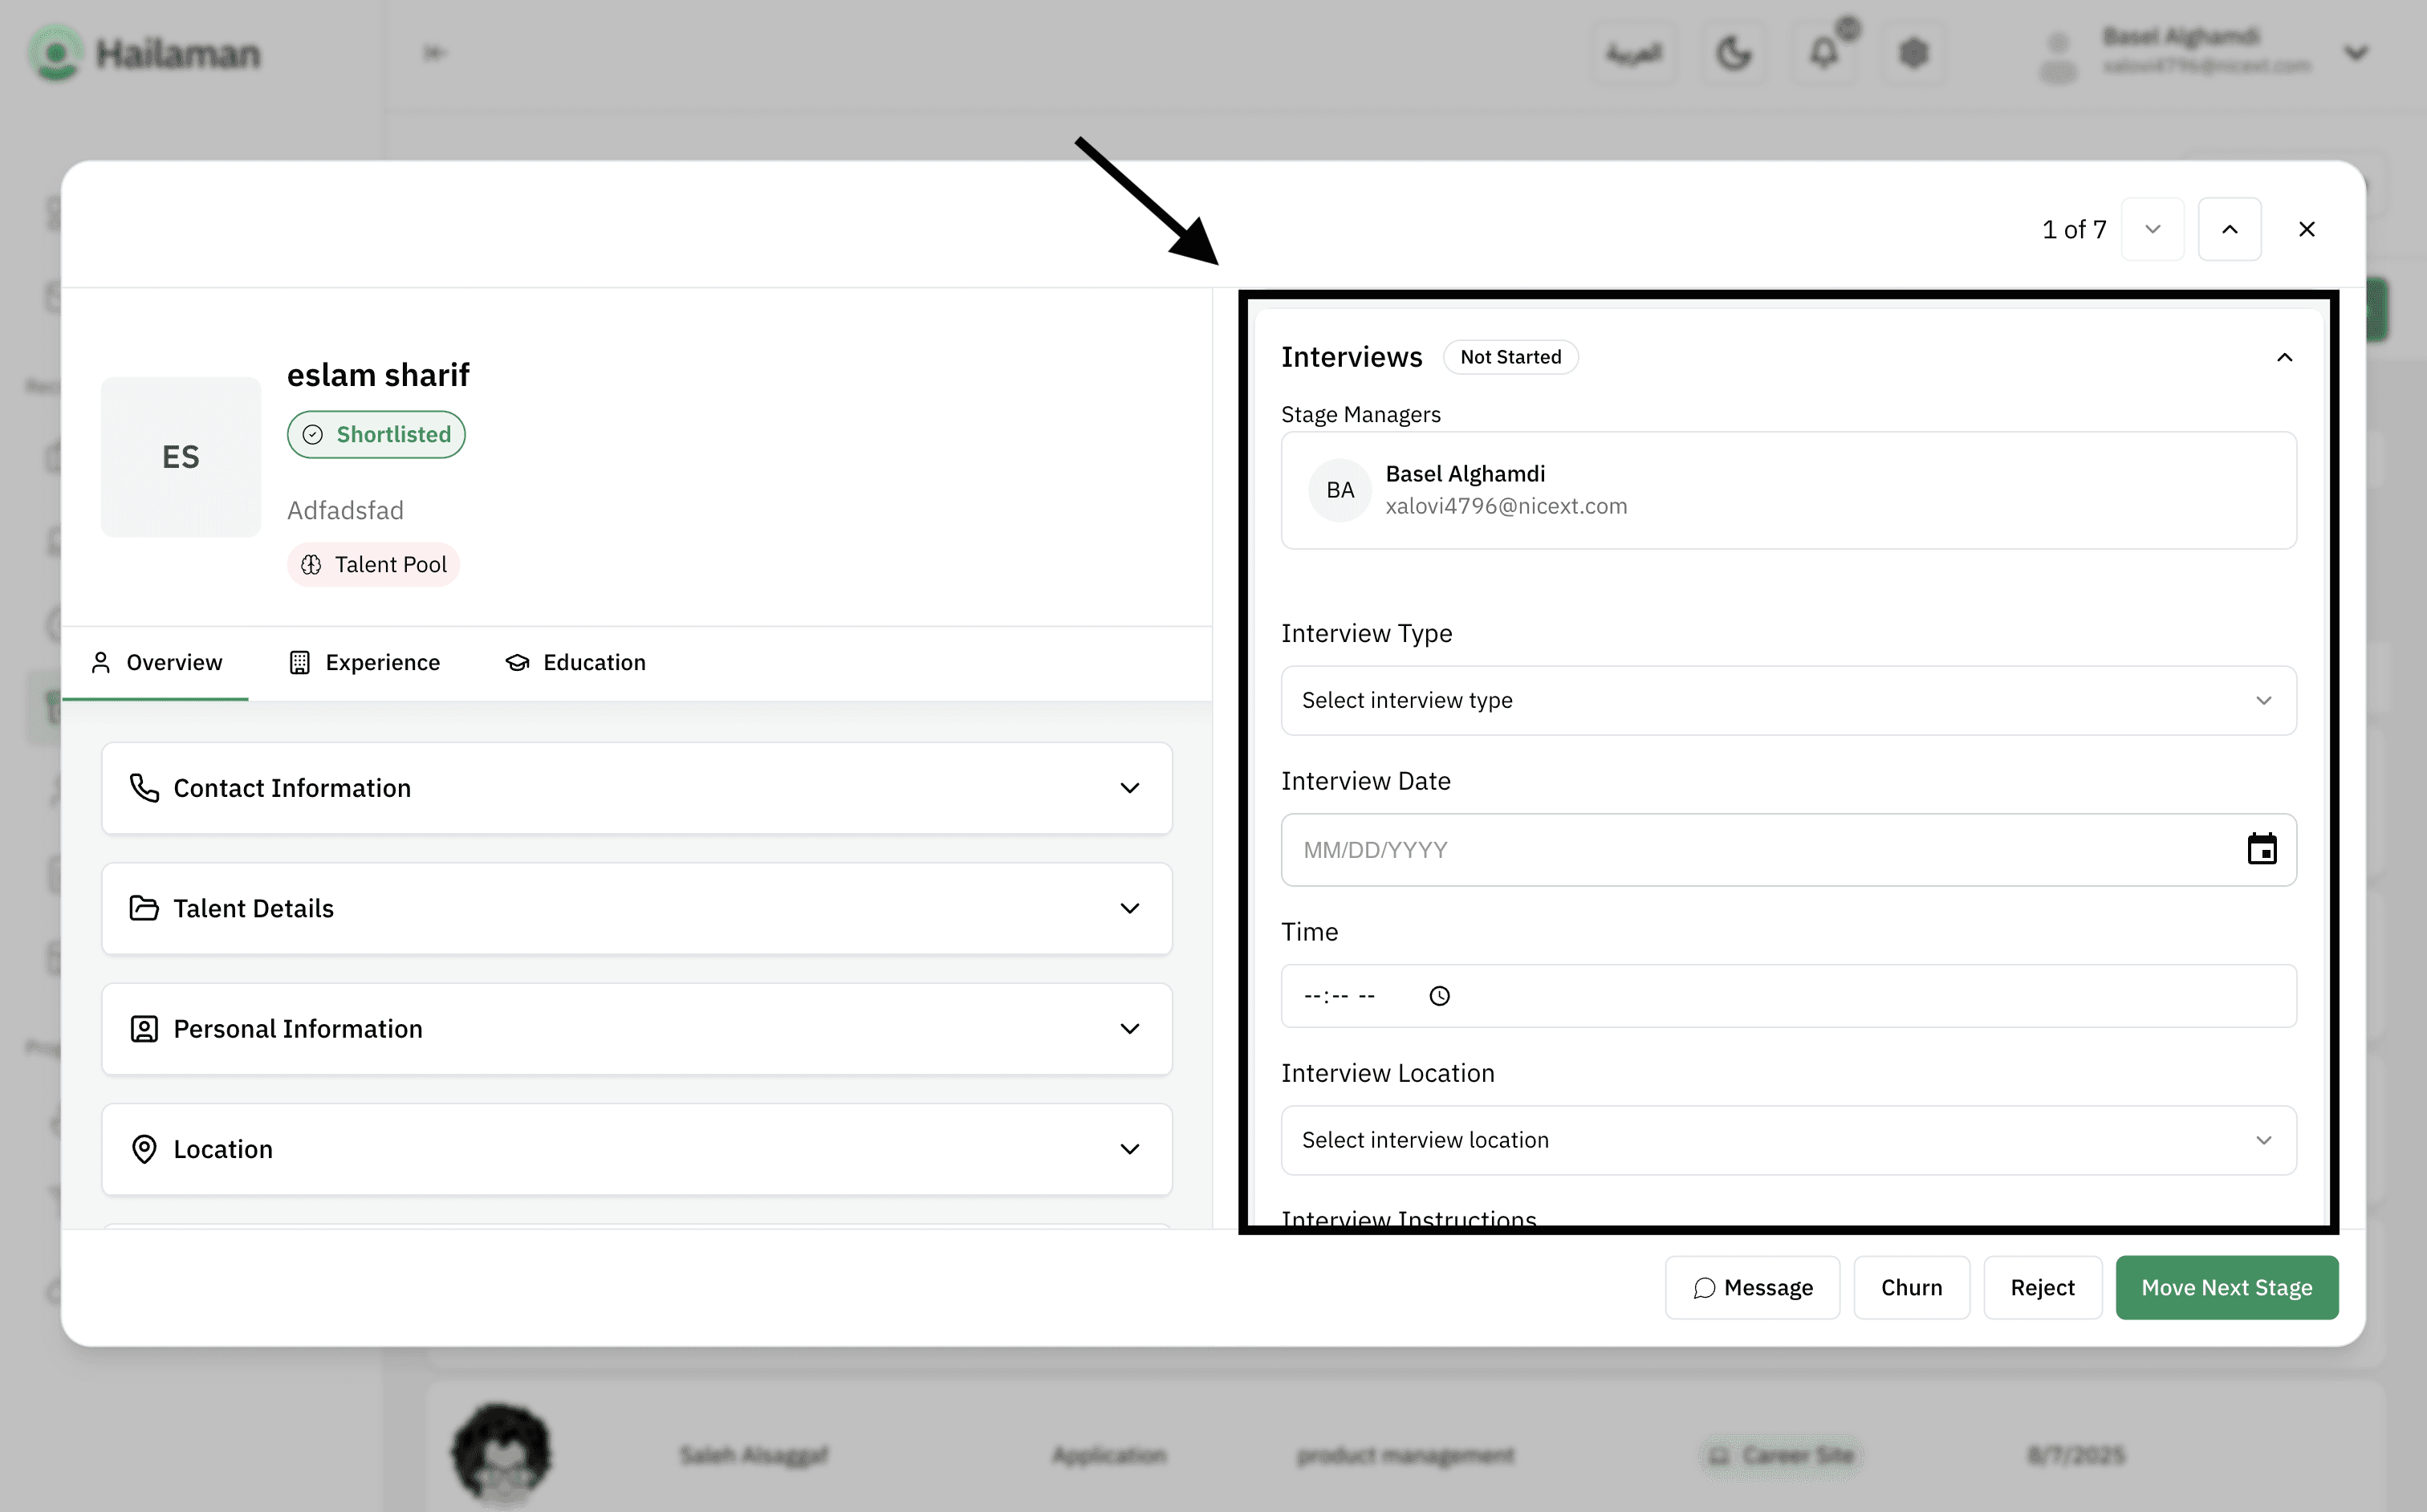
Task: Expand the Contact Information section
Action: (x=636, y=788)
